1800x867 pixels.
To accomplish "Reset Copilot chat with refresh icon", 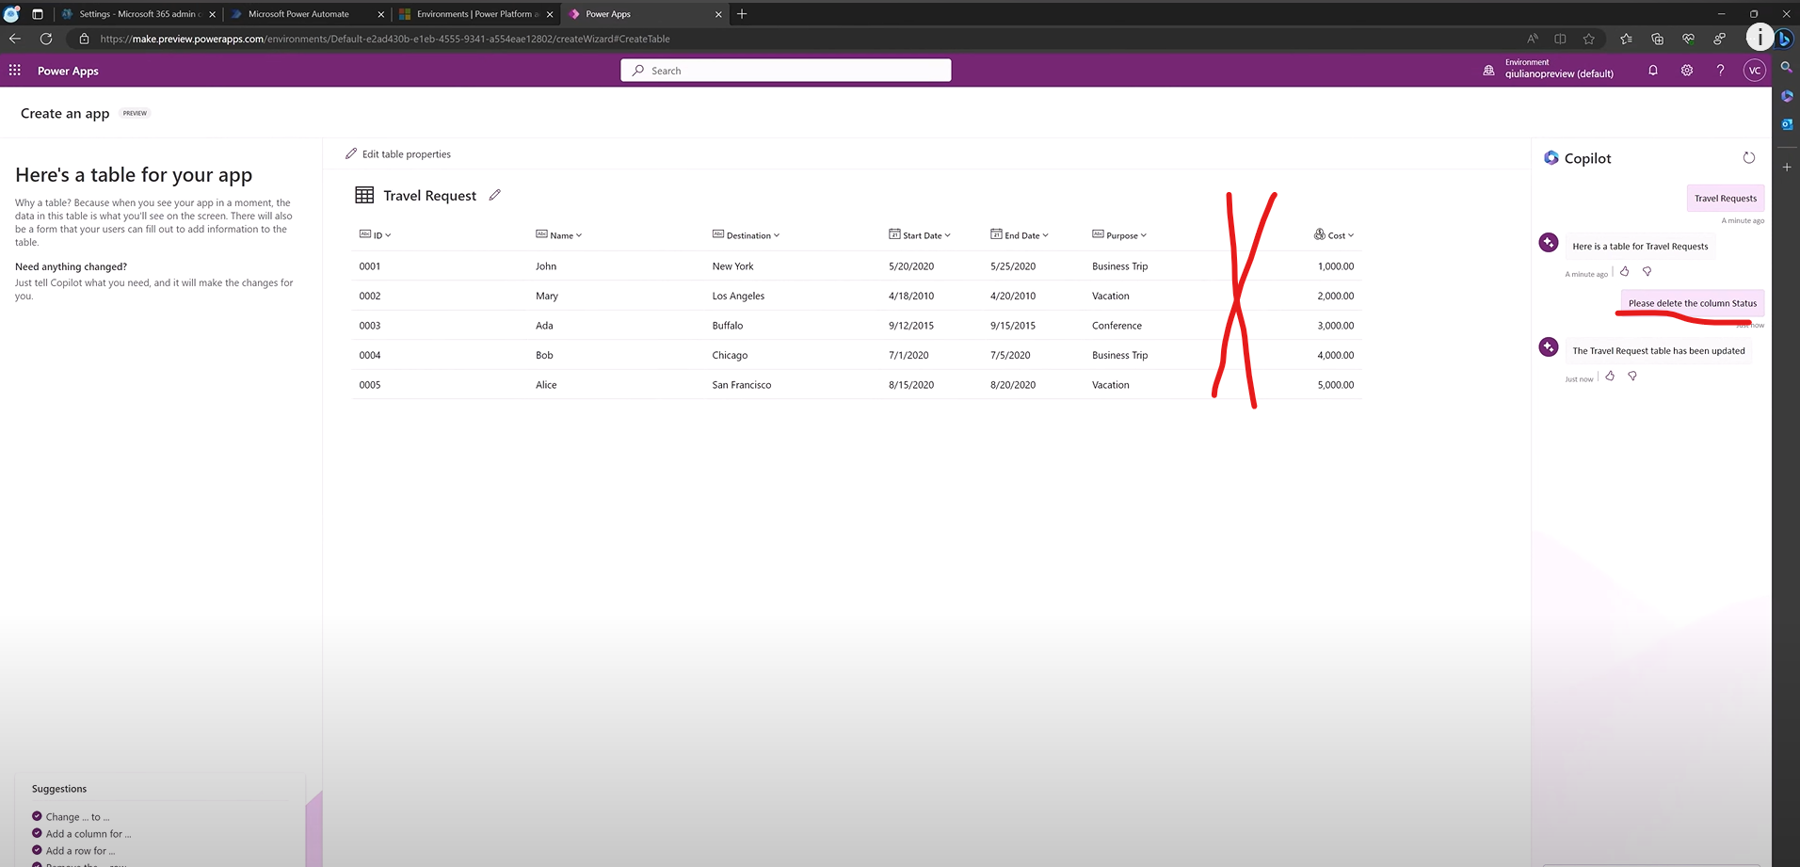I will click(1748, 158).
